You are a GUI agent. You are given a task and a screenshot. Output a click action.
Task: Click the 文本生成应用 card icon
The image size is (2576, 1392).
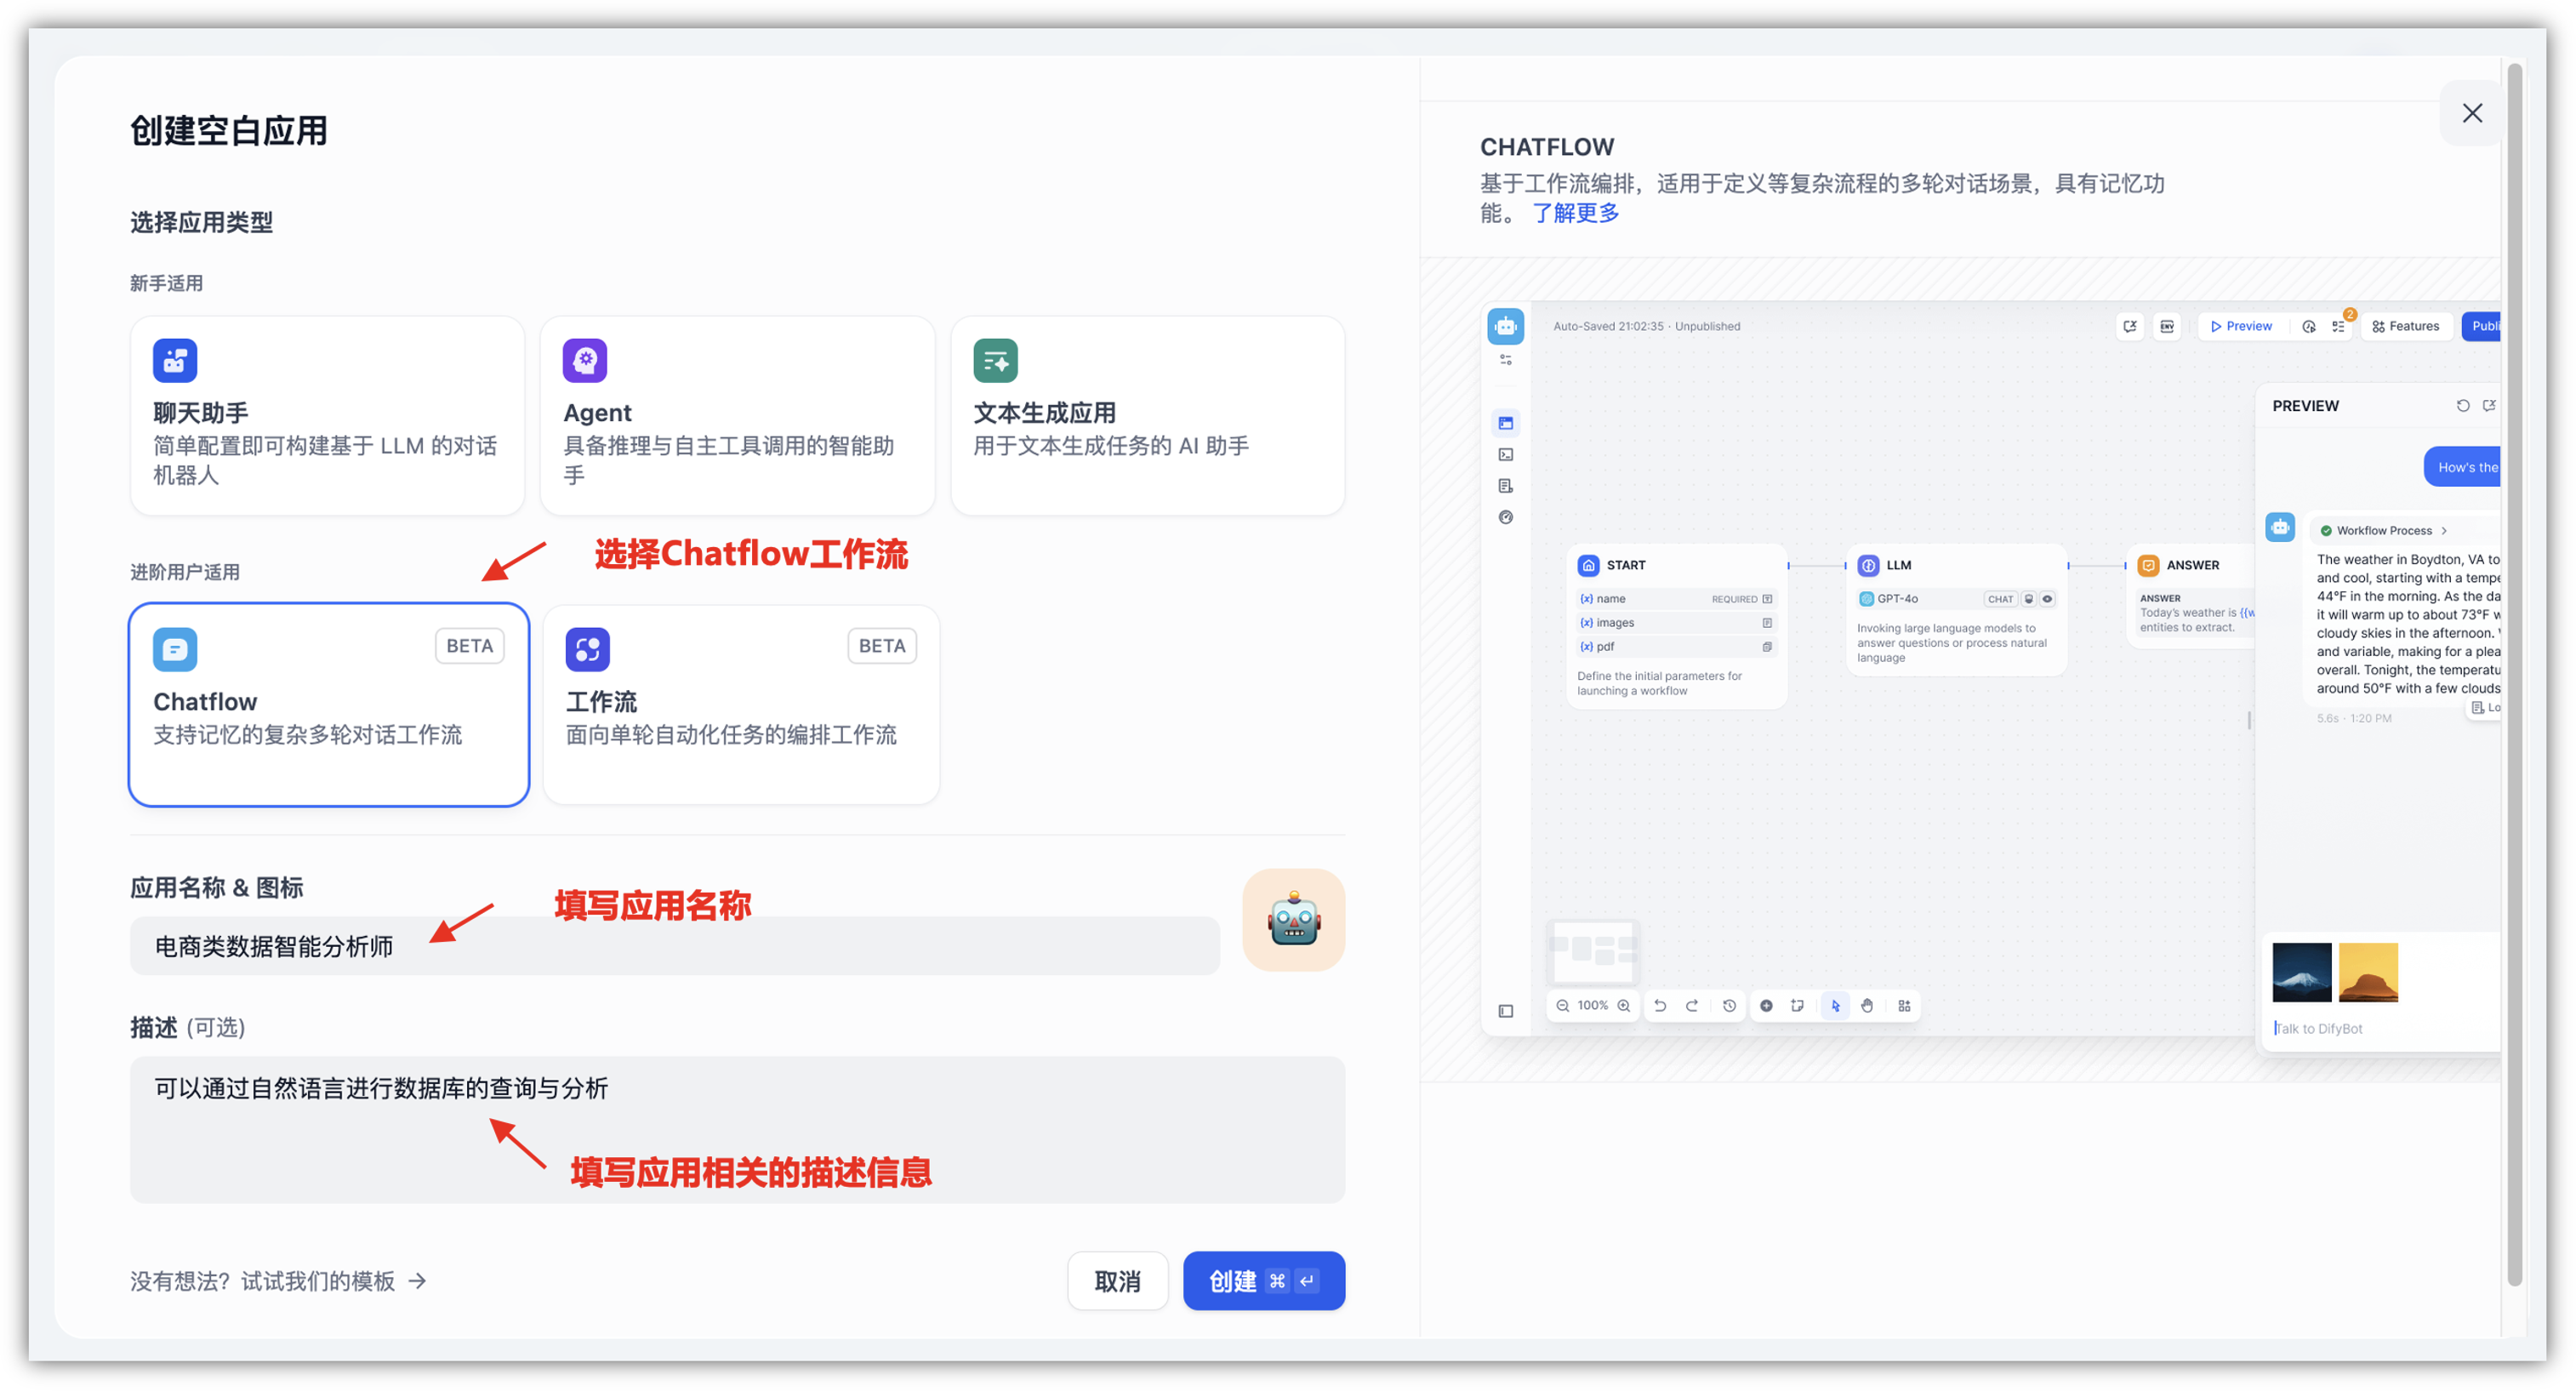(995, 360)
